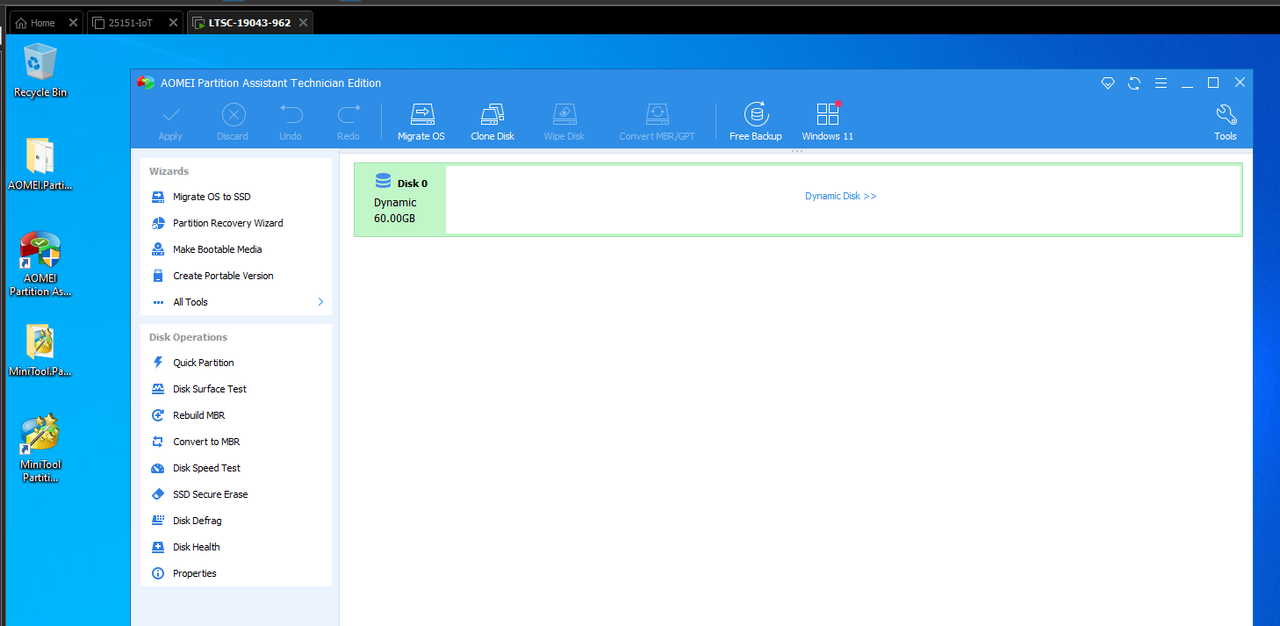Click the panel divider dots handle
1280x626 pixels.
pyautogui.click(x=797, y=151)
